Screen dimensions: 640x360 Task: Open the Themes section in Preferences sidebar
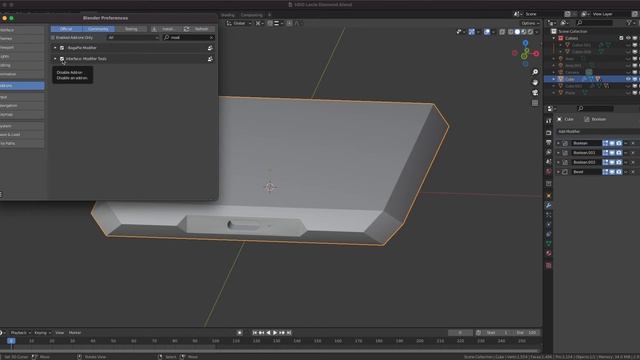22,38
